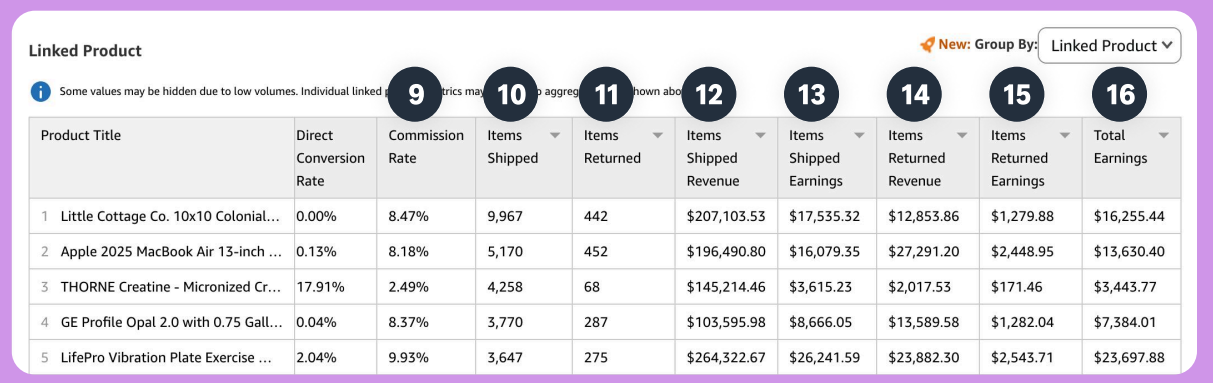Select the 5,170 items shipped cell
Image resolution: width=1213 pixels, height=383 pixels.
pos(524,251)
